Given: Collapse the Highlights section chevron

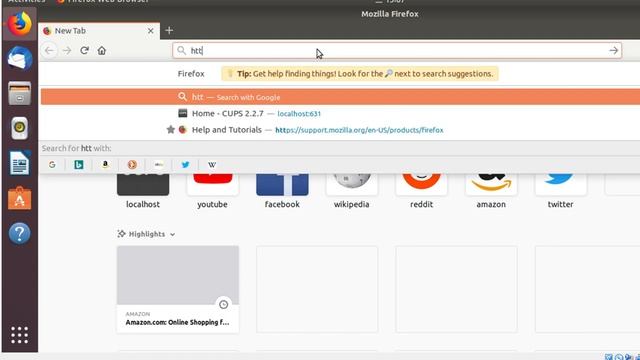Looking at the screenshot, I should click(x=173, y=234).
